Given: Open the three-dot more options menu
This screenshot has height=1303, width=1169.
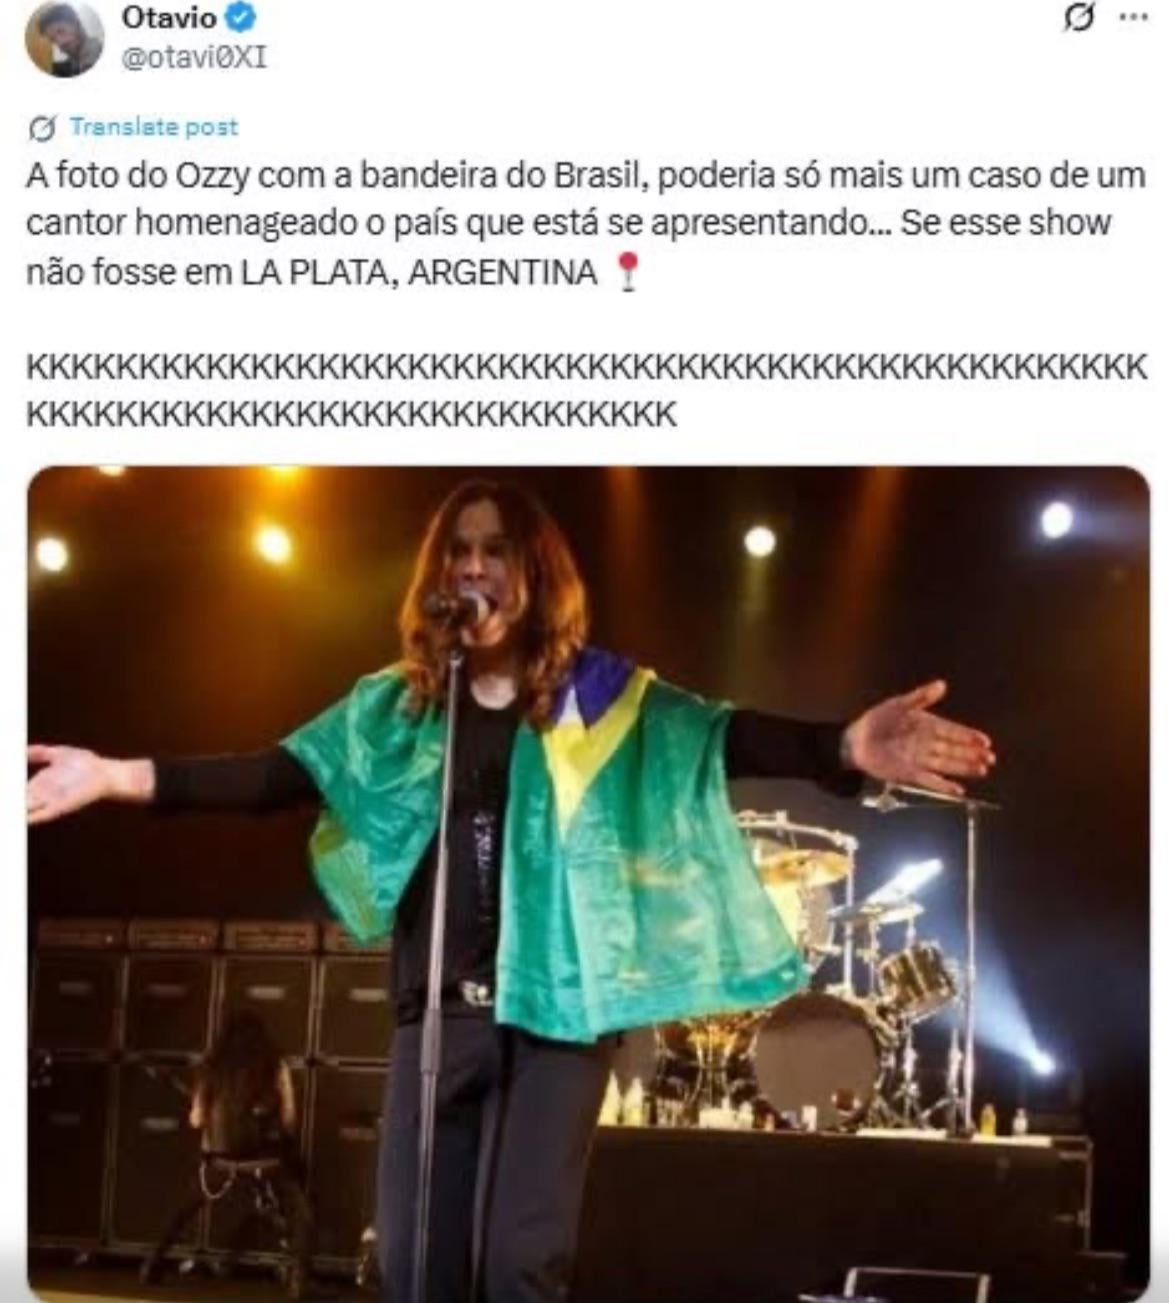Looking at the screenshot, I should coord(1133,18).
